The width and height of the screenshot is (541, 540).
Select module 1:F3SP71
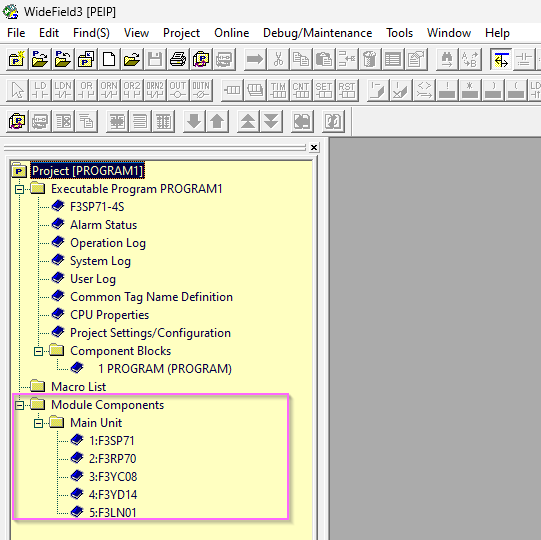111,441
